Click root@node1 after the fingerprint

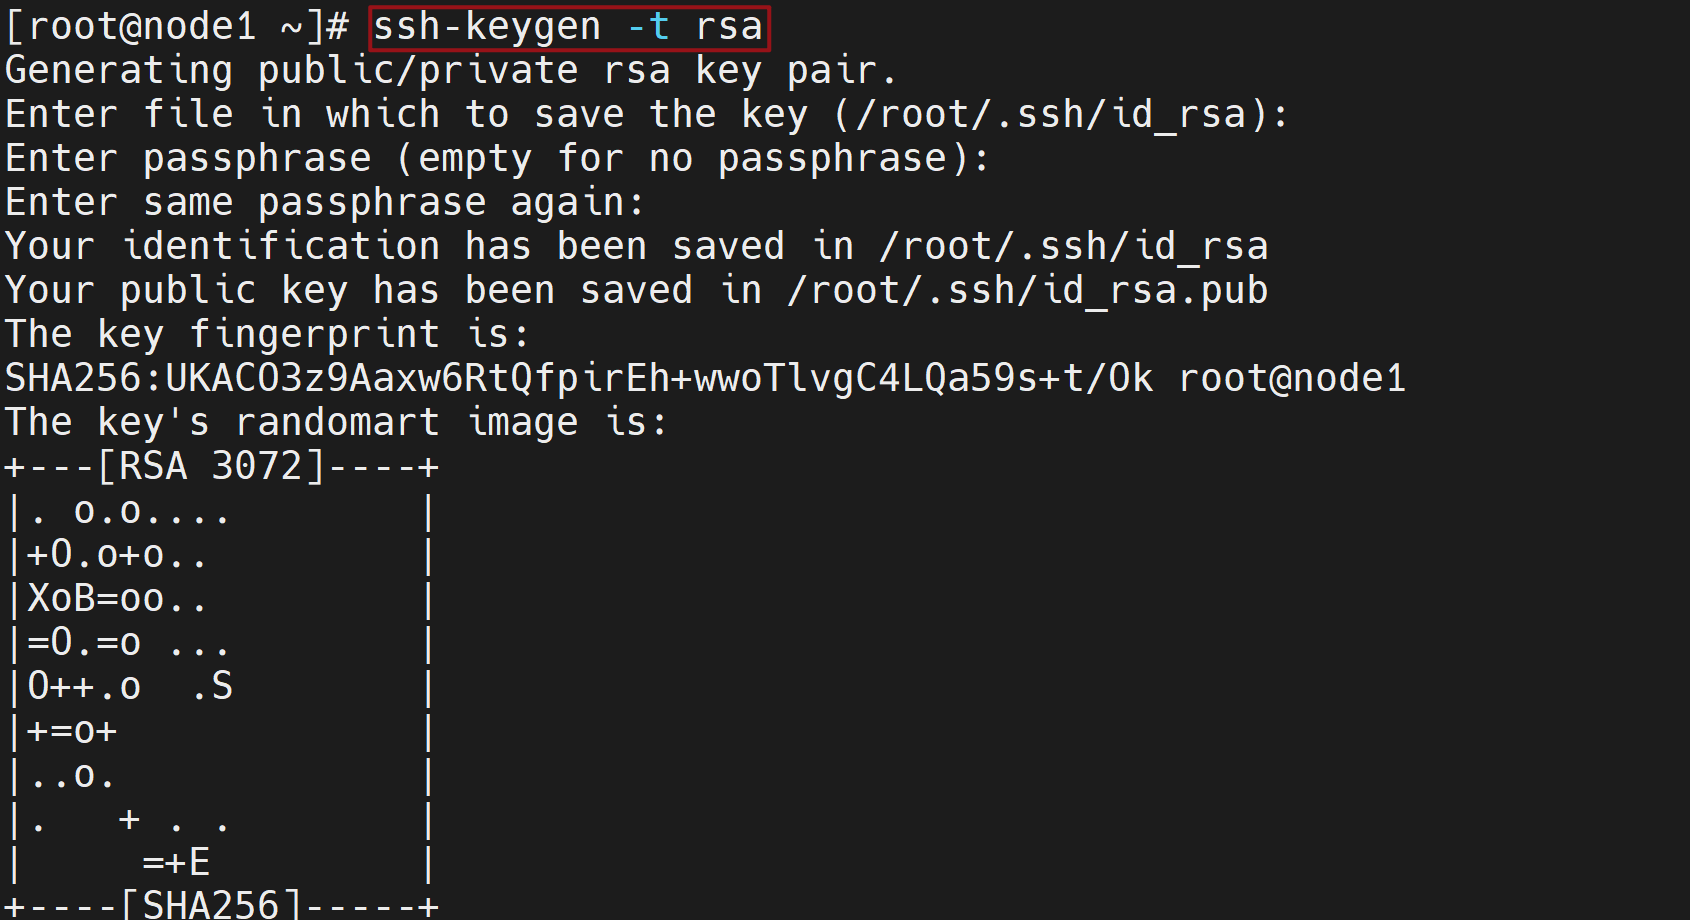point(1292,379)
